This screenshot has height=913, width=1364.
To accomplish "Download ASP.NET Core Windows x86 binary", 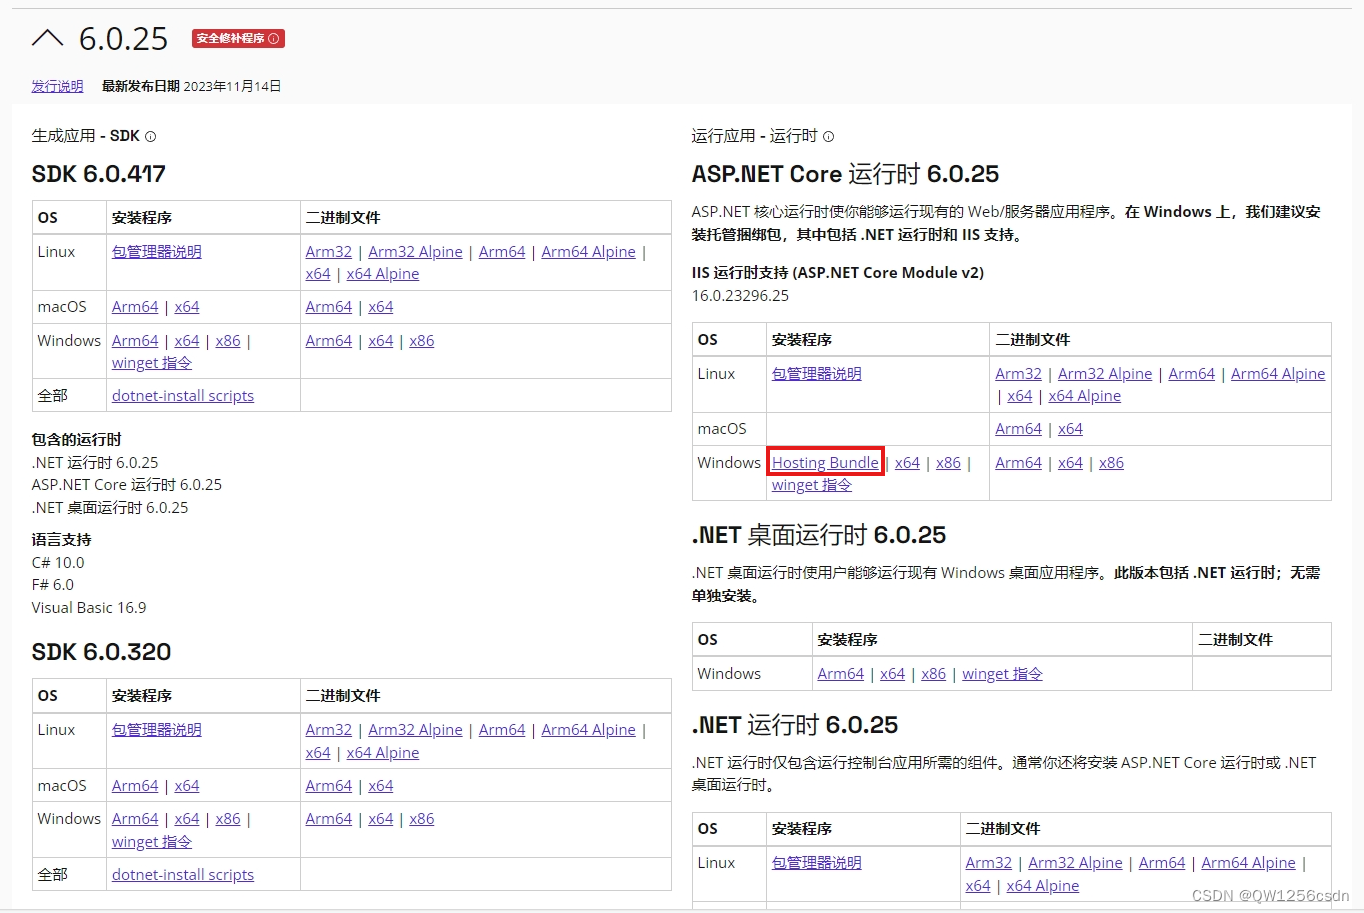I will [x=1111, y=463].
